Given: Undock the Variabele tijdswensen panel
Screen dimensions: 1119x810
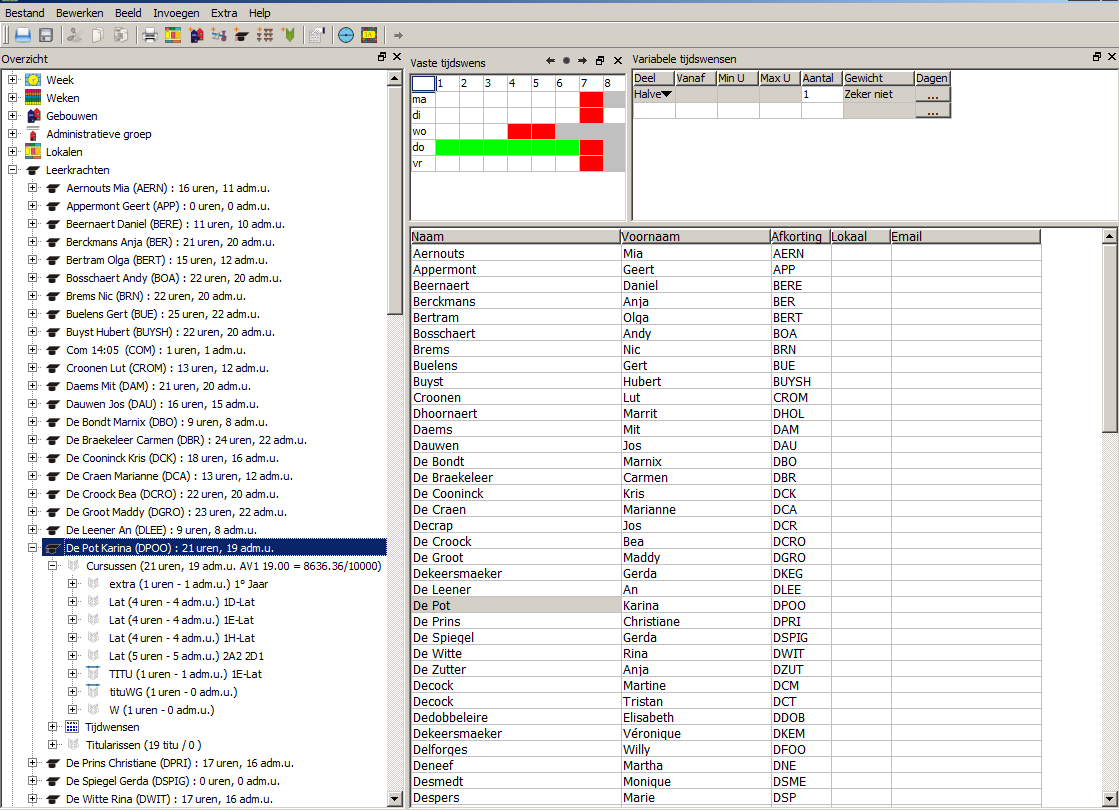Looking at the screenshot, I should point(1097,56).
